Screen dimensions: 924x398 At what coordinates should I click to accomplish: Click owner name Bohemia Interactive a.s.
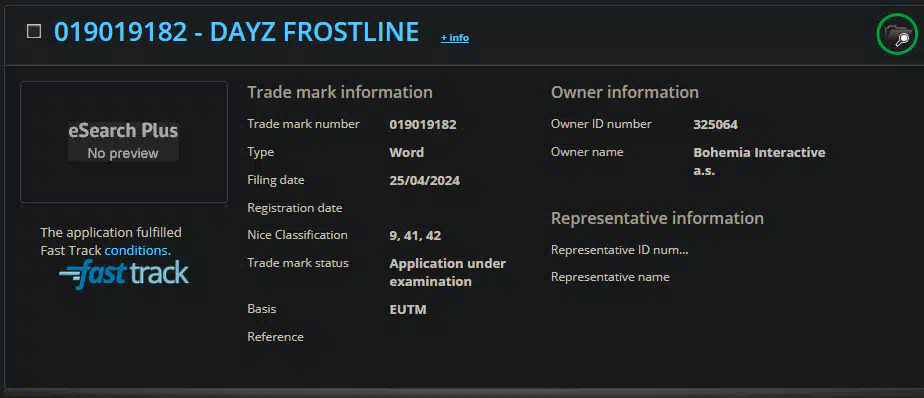coord(759,162)
